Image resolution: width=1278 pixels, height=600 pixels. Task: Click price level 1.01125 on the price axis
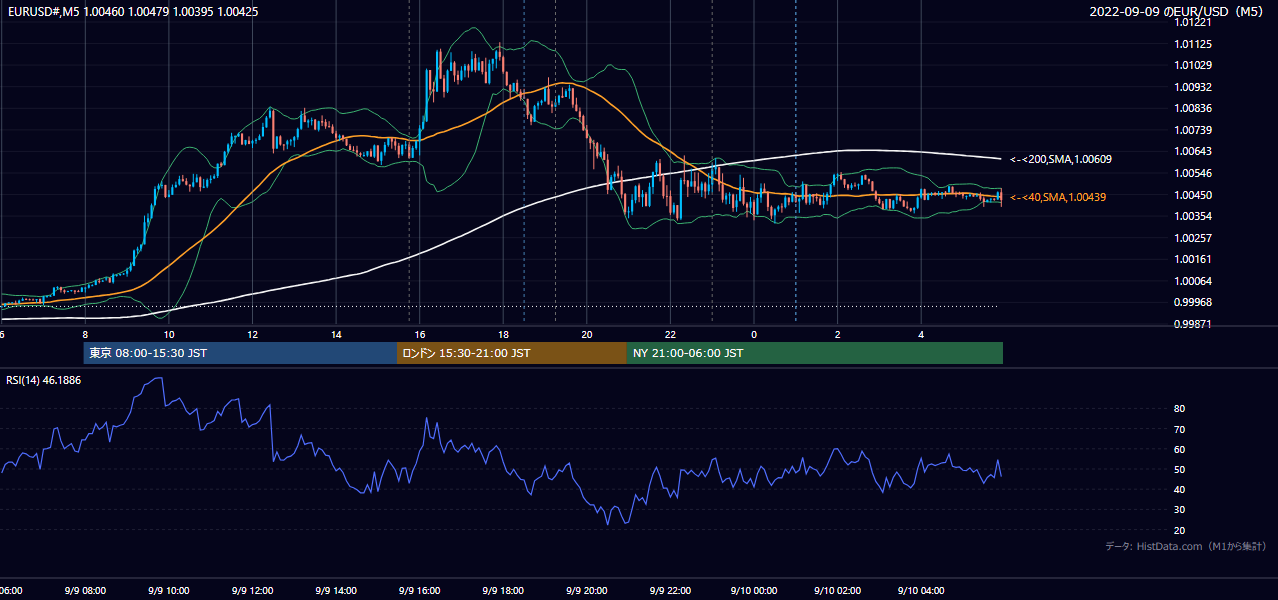tap(1192, 44)
